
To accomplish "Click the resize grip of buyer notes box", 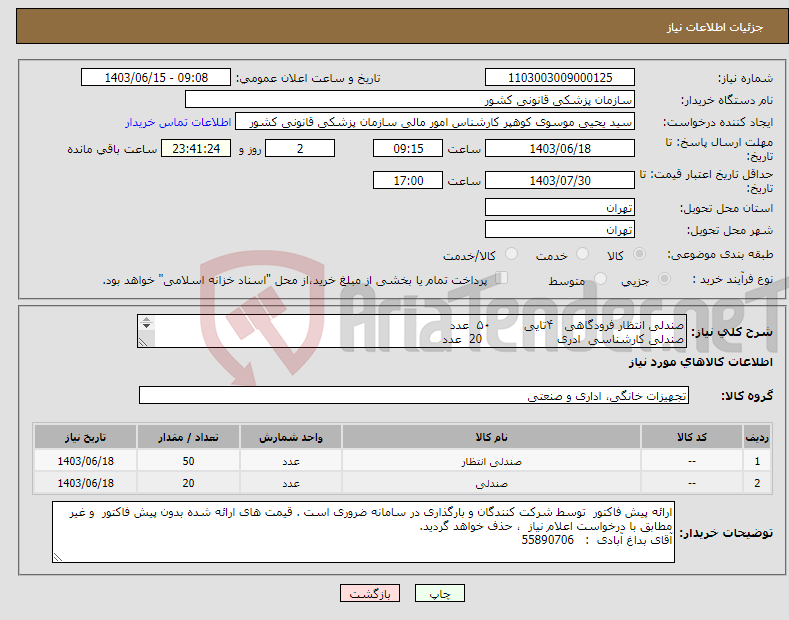I will coord(58,557).
